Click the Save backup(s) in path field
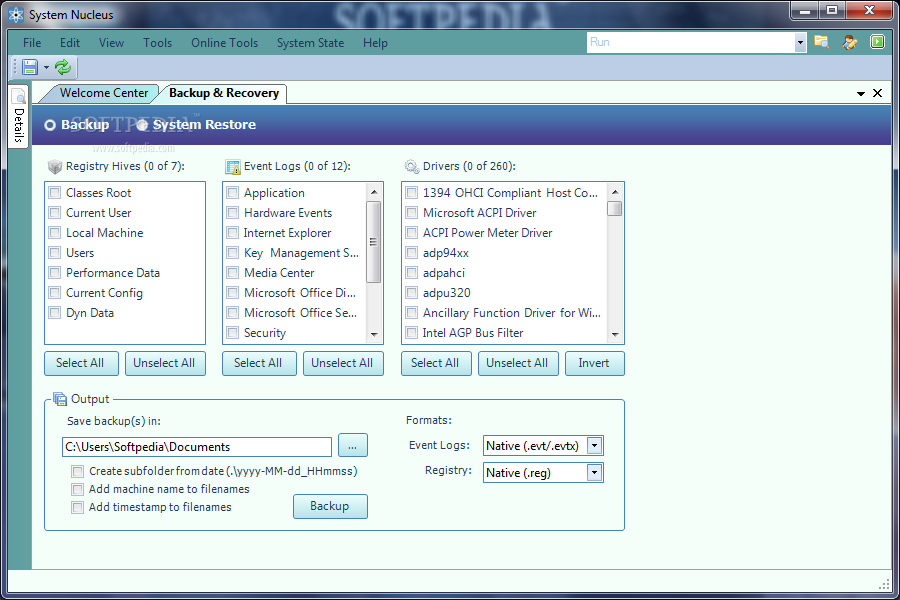The image size is (900, 600). click(x=197, y=447)
